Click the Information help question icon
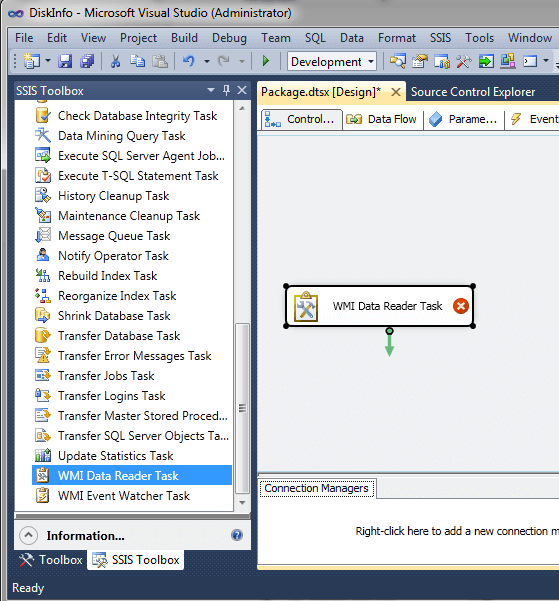 pos(237,535)
